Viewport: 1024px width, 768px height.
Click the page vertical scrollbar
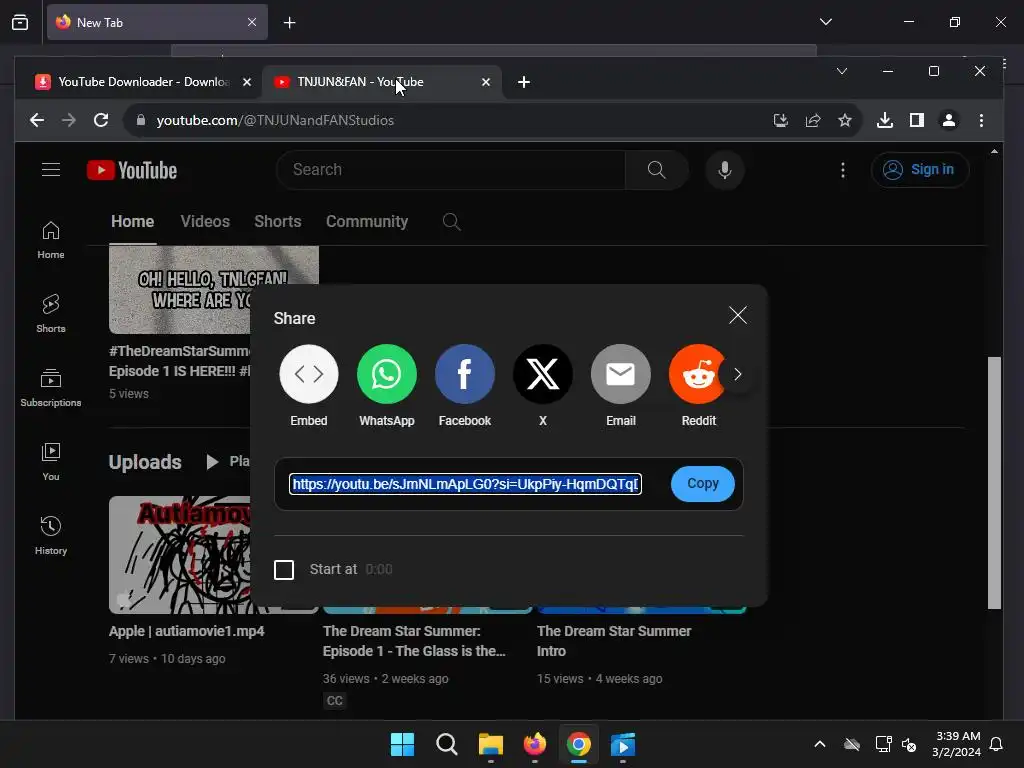(994, 483)
